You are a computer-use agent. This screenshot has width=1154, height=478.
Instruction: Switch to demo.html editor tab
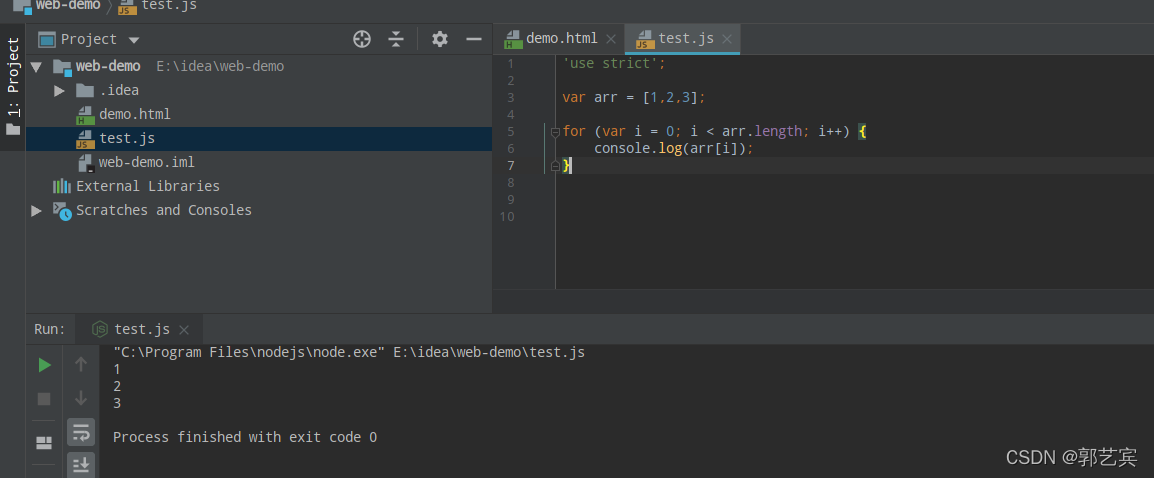[x=561, y=38]
